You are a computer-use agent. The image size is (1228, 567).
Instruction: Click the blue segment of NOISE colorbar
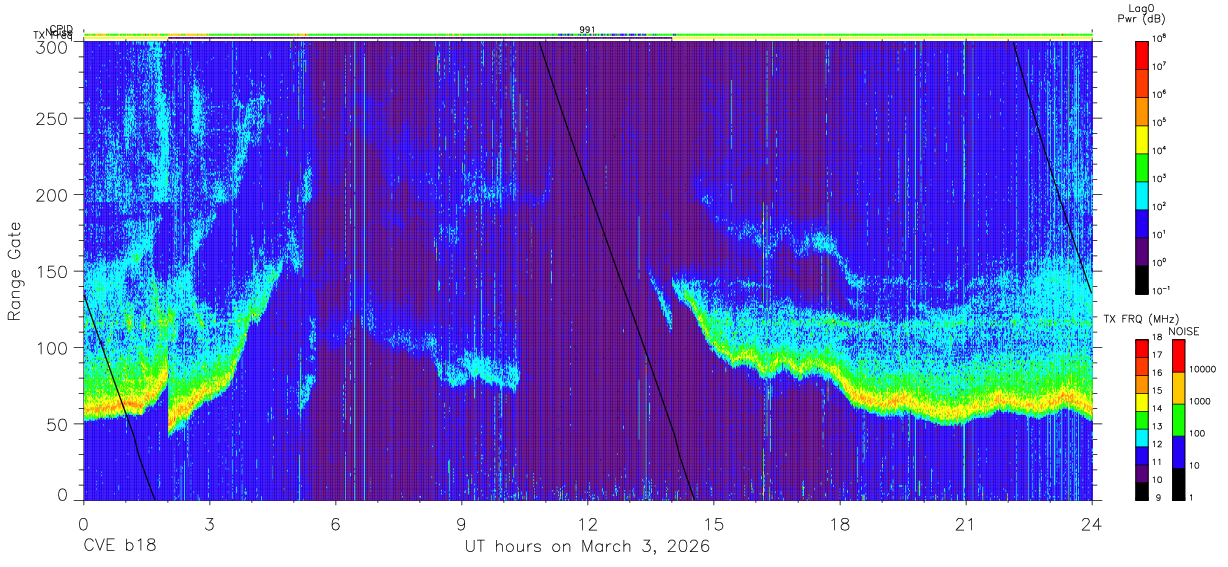tap(1179, 451)
